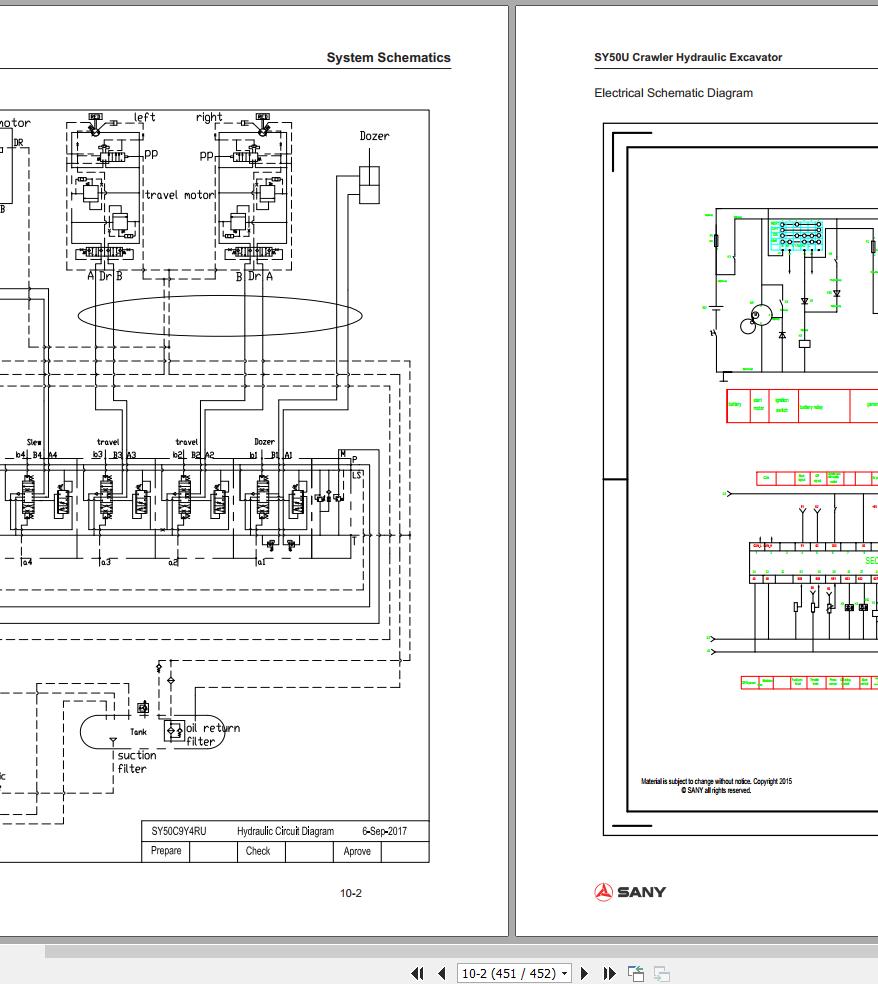
Task: Click the 'oil return filter' label
Action: (x=213, y=734)
